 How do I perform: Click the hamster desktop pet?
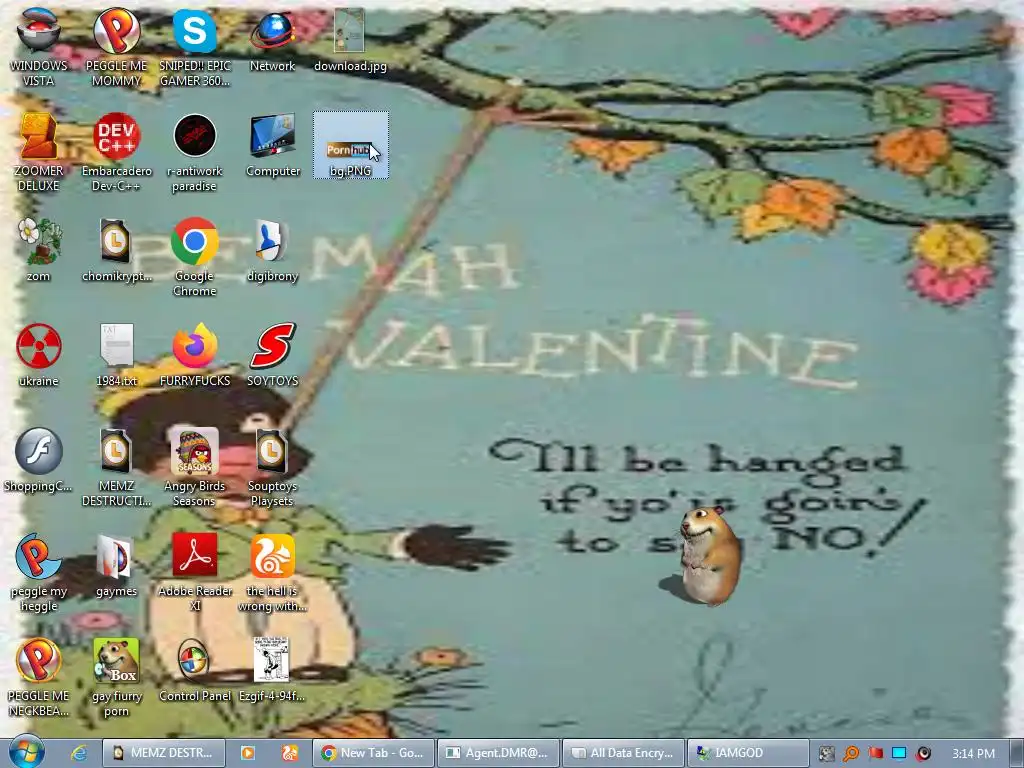click(709, 556)
